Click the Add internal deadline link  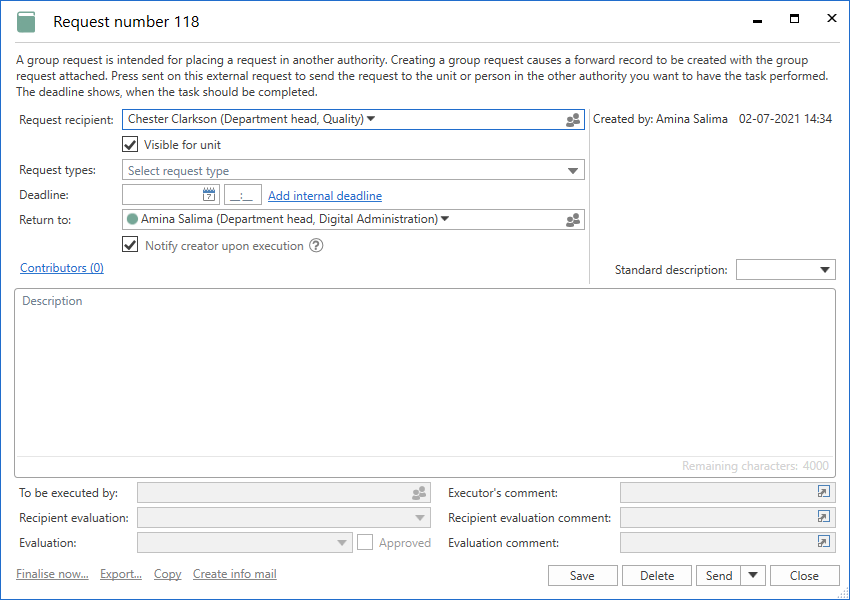point(324,196)
